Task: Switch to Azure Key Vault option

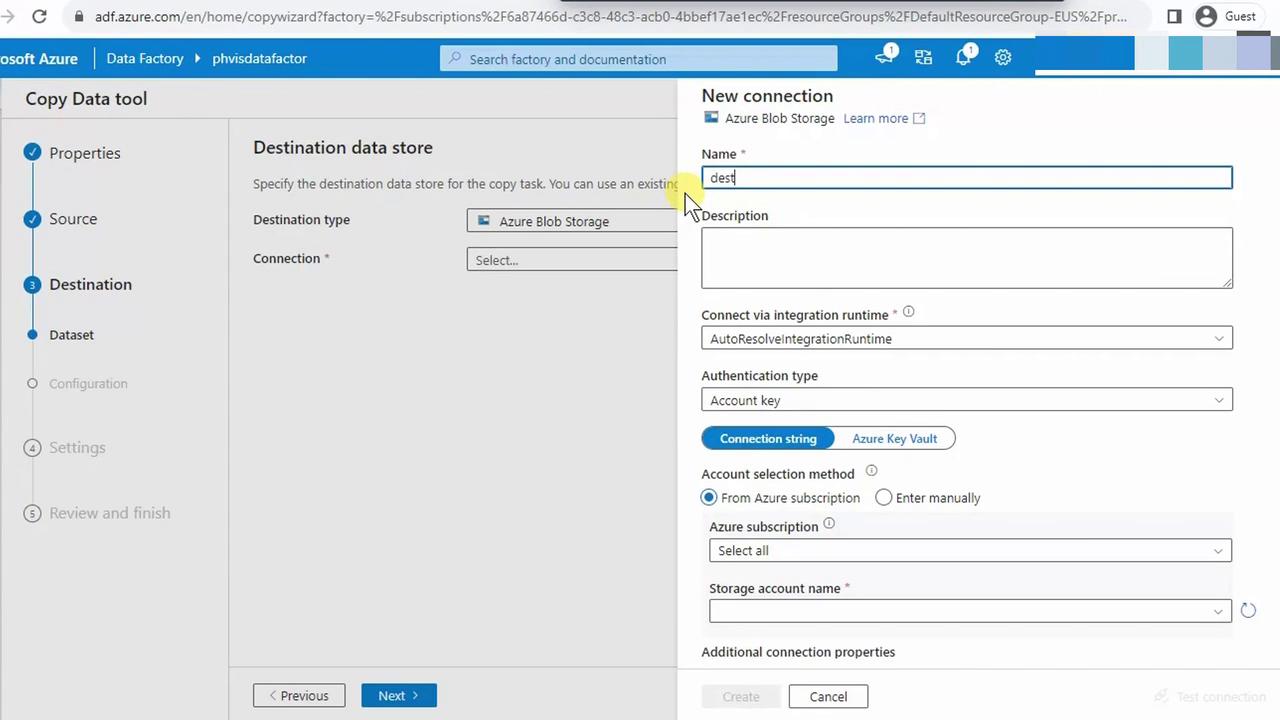Action: [x=894, y=438]
